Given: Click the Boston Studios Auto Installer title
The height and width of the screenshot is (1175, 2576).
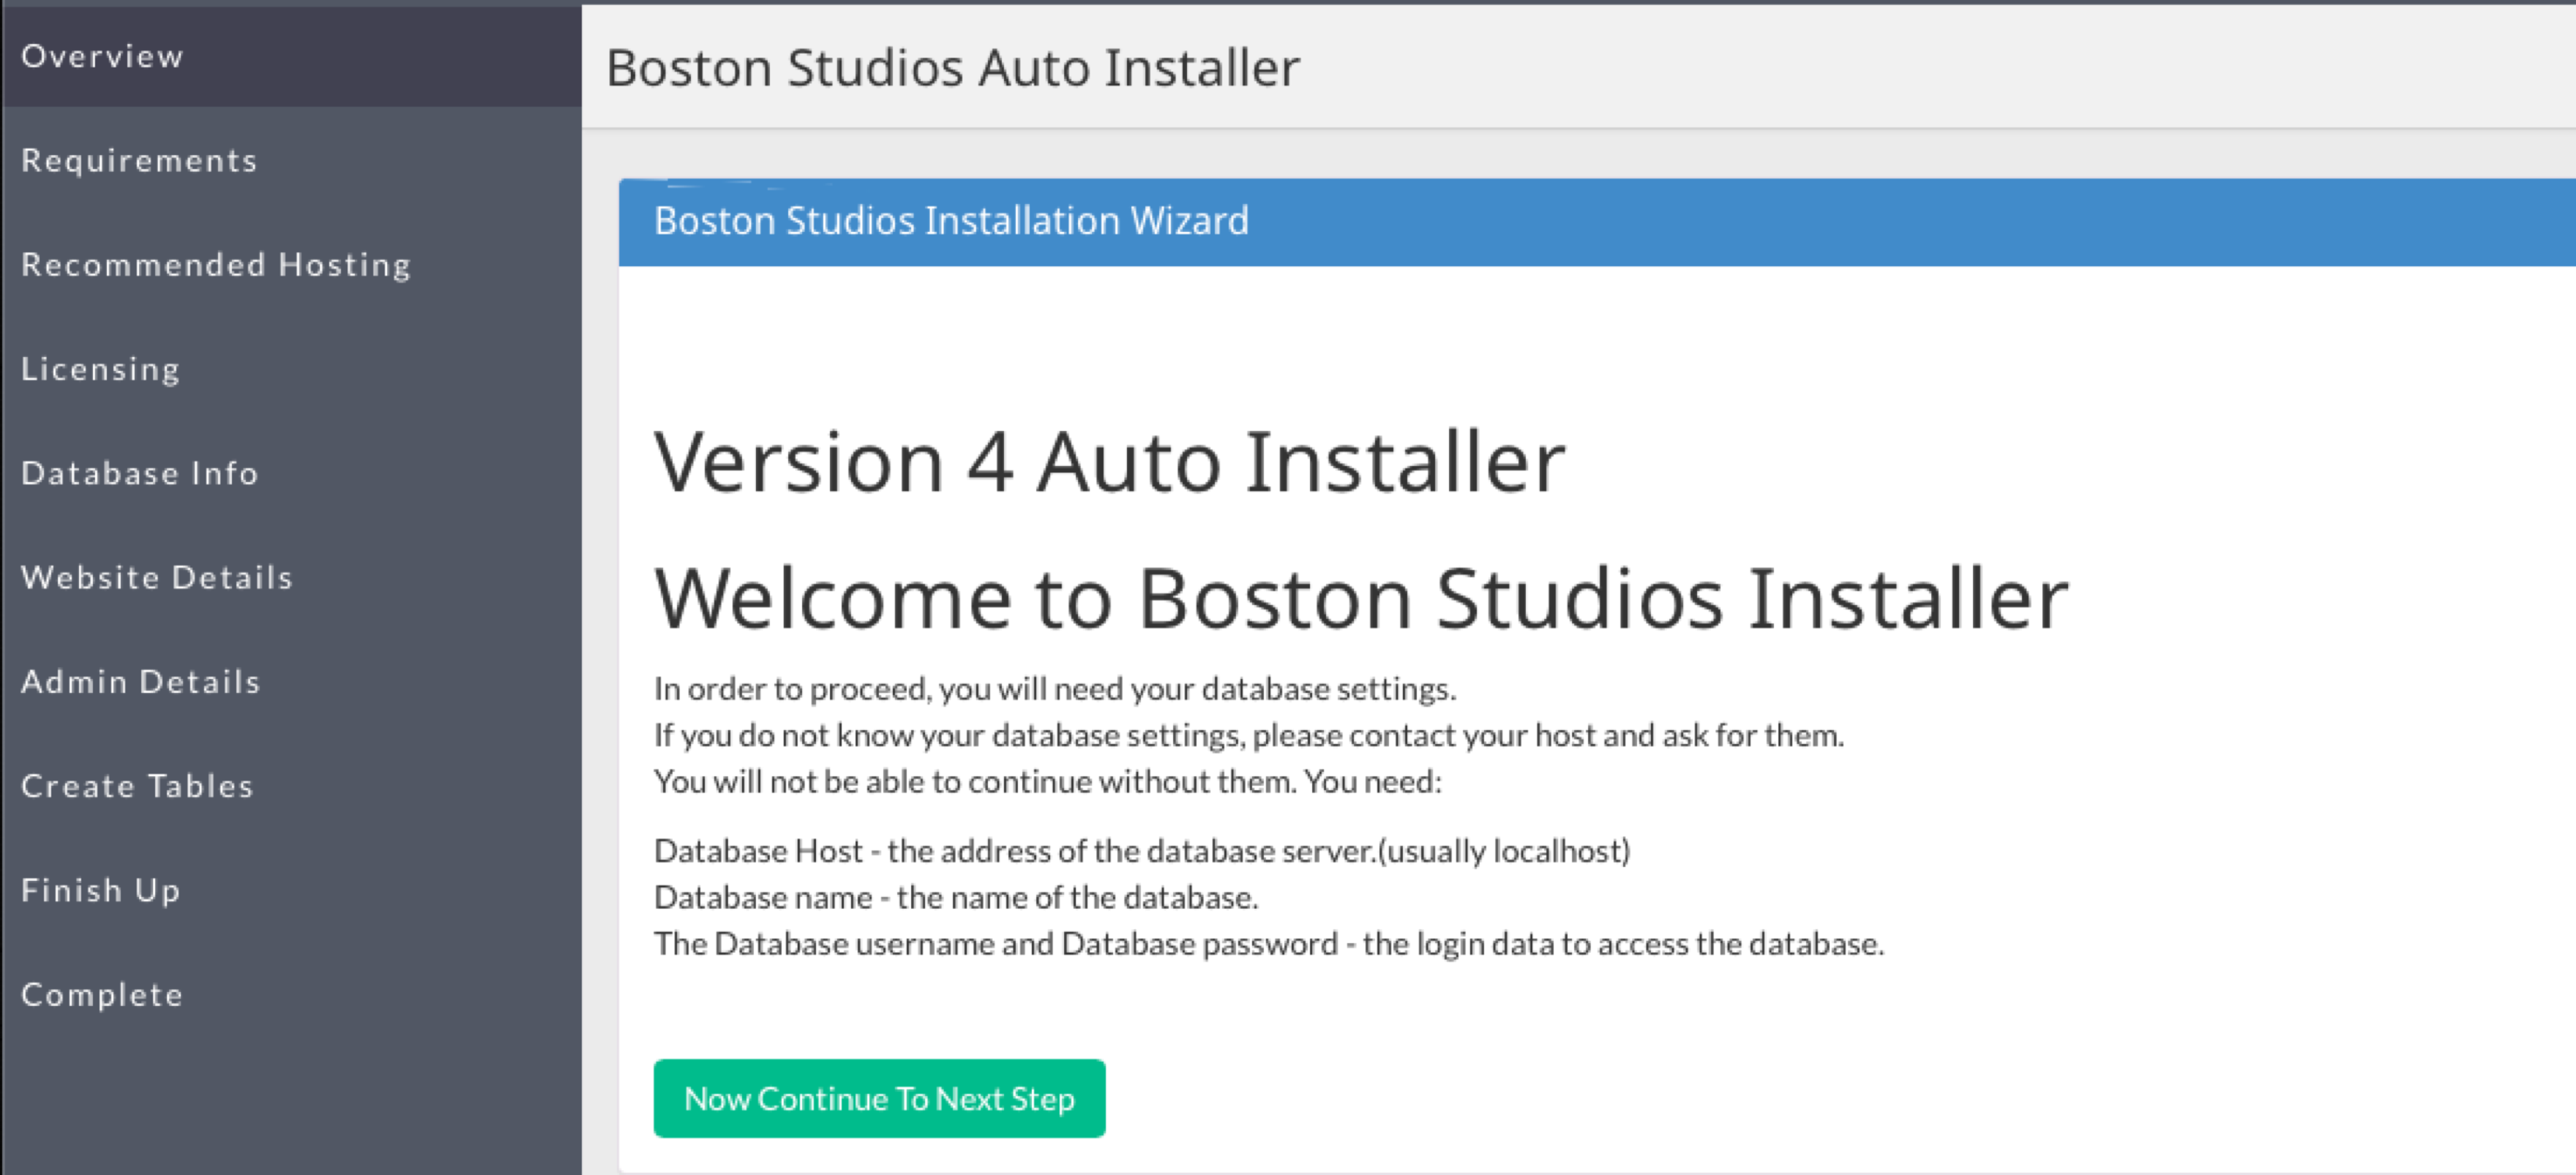Looking at the screenshot, I should click(x=952, y=68).
